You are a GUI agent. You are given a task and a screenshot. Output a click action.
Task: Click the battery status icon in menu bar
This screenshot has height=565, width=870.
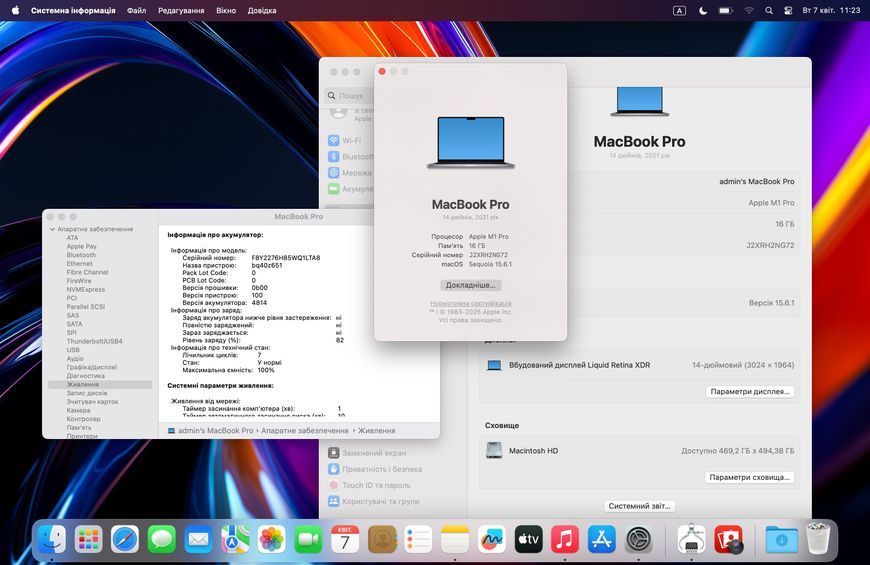[x=725, y=11]
